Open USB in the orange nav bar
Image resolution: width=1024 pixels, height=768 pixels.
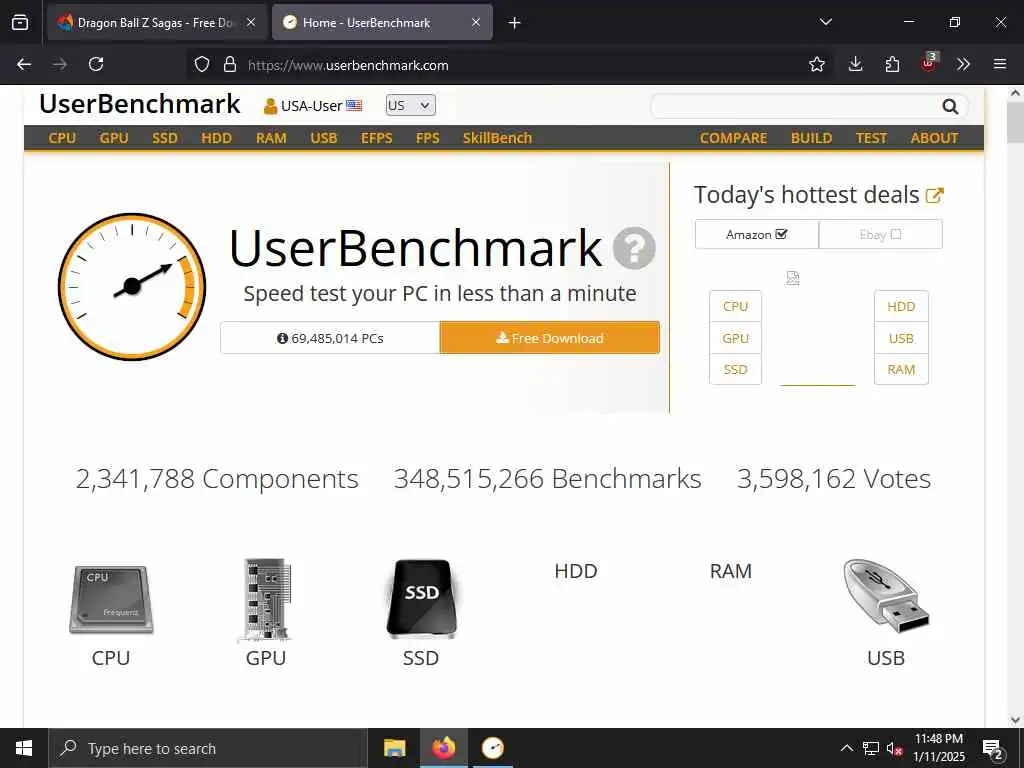[324, 138]
